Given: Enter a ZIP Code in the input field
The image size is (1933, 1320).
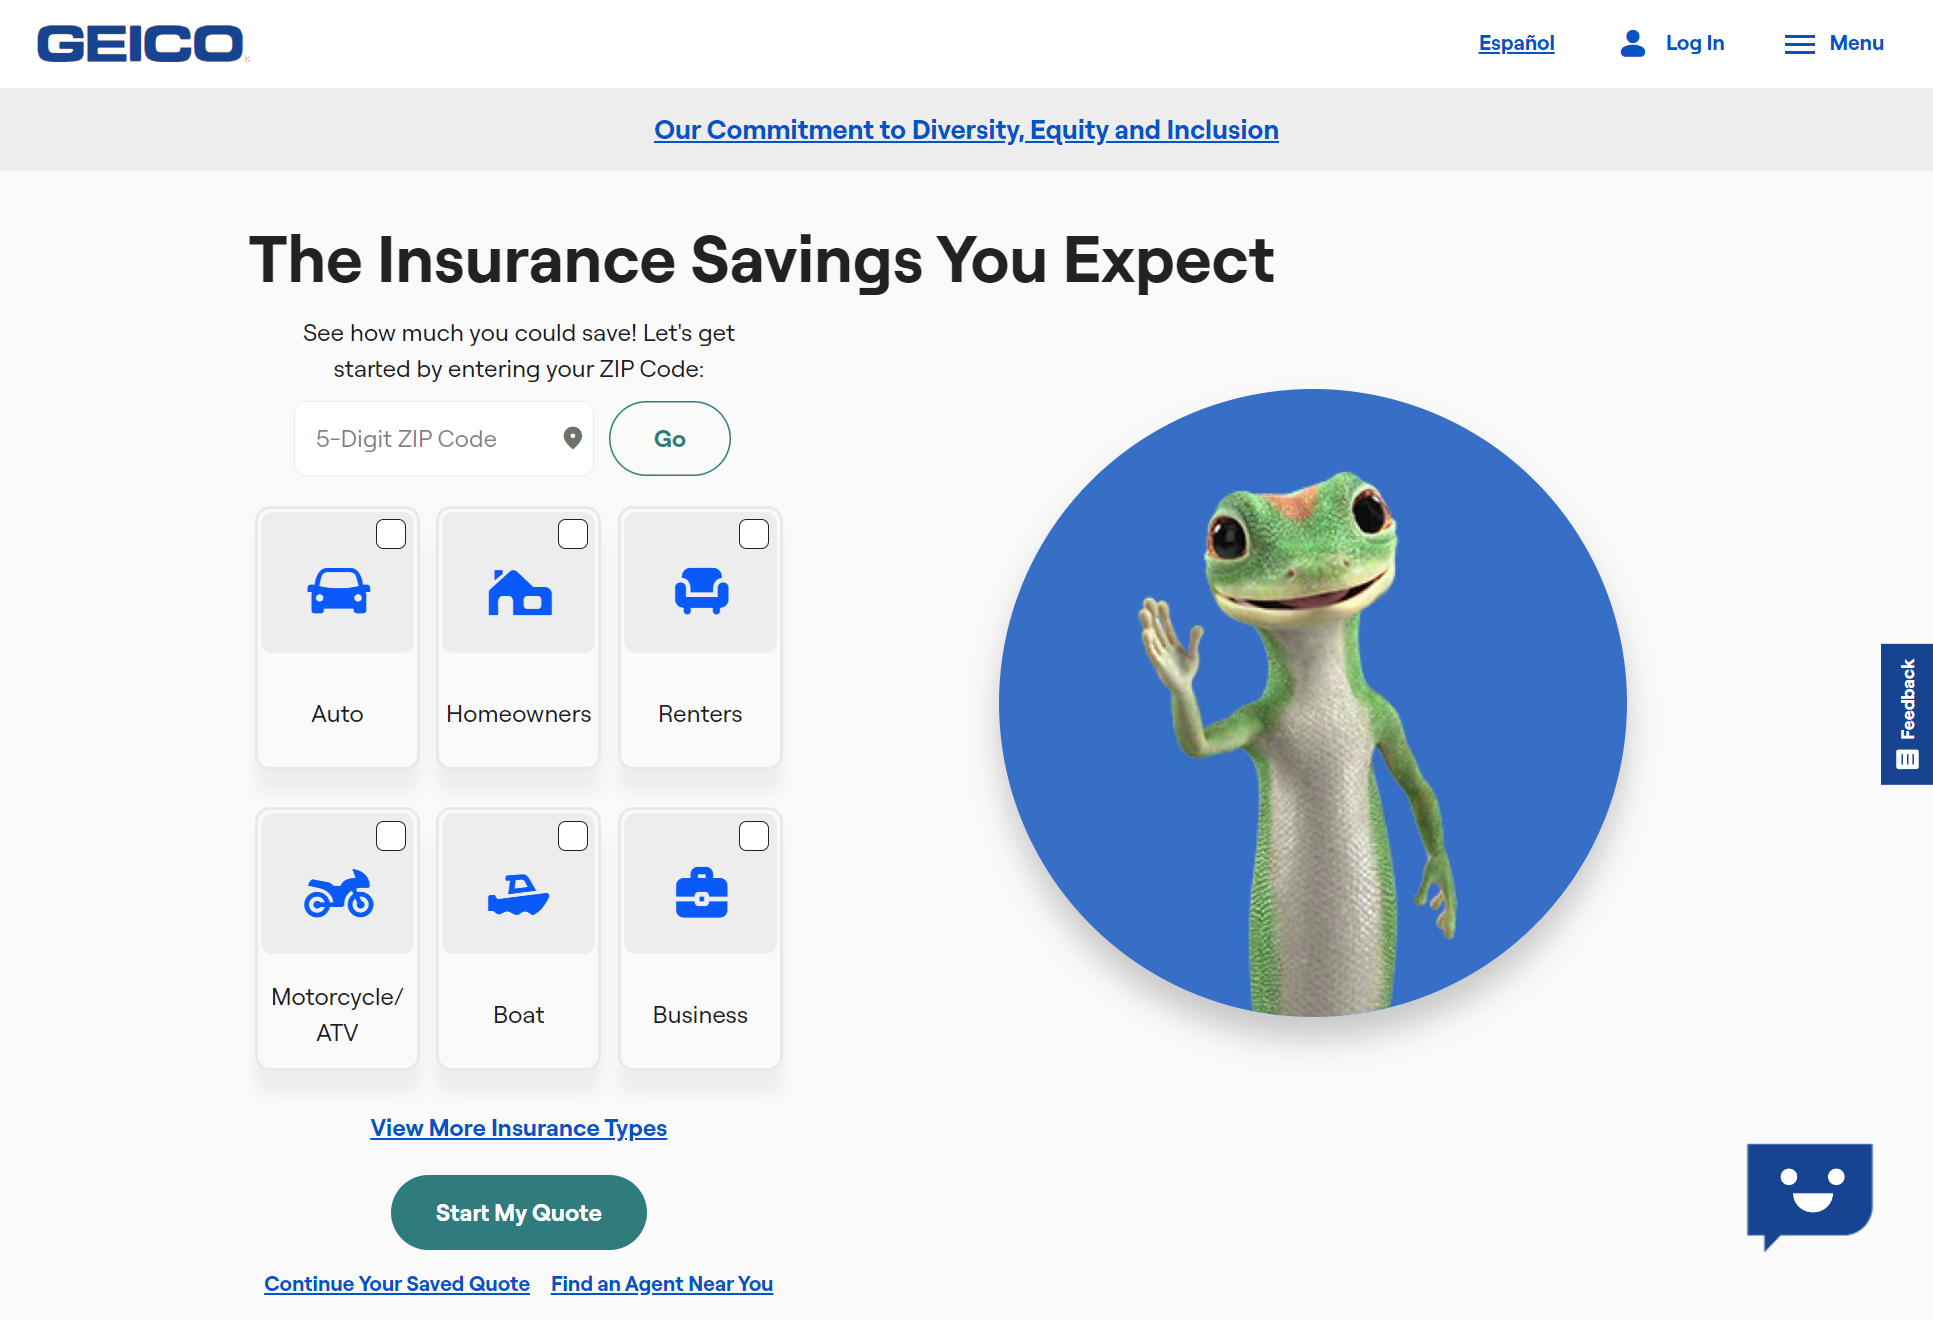Looking at the screenshot, I should pyautogui.click(x=433, y=438).
